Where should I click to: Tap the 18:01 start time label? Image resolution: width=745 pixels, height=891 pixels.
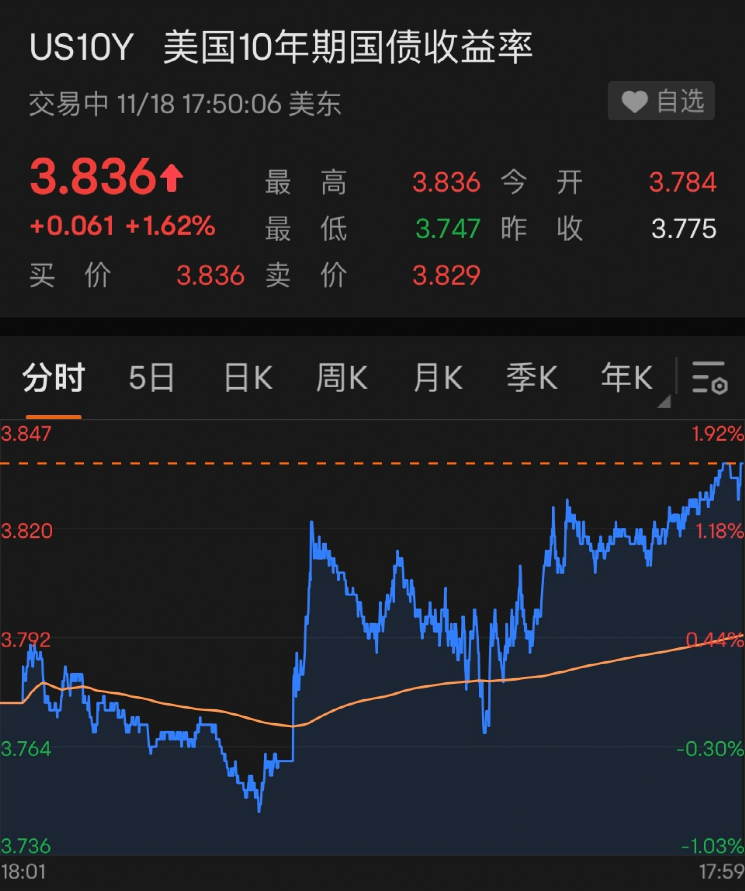23,872
